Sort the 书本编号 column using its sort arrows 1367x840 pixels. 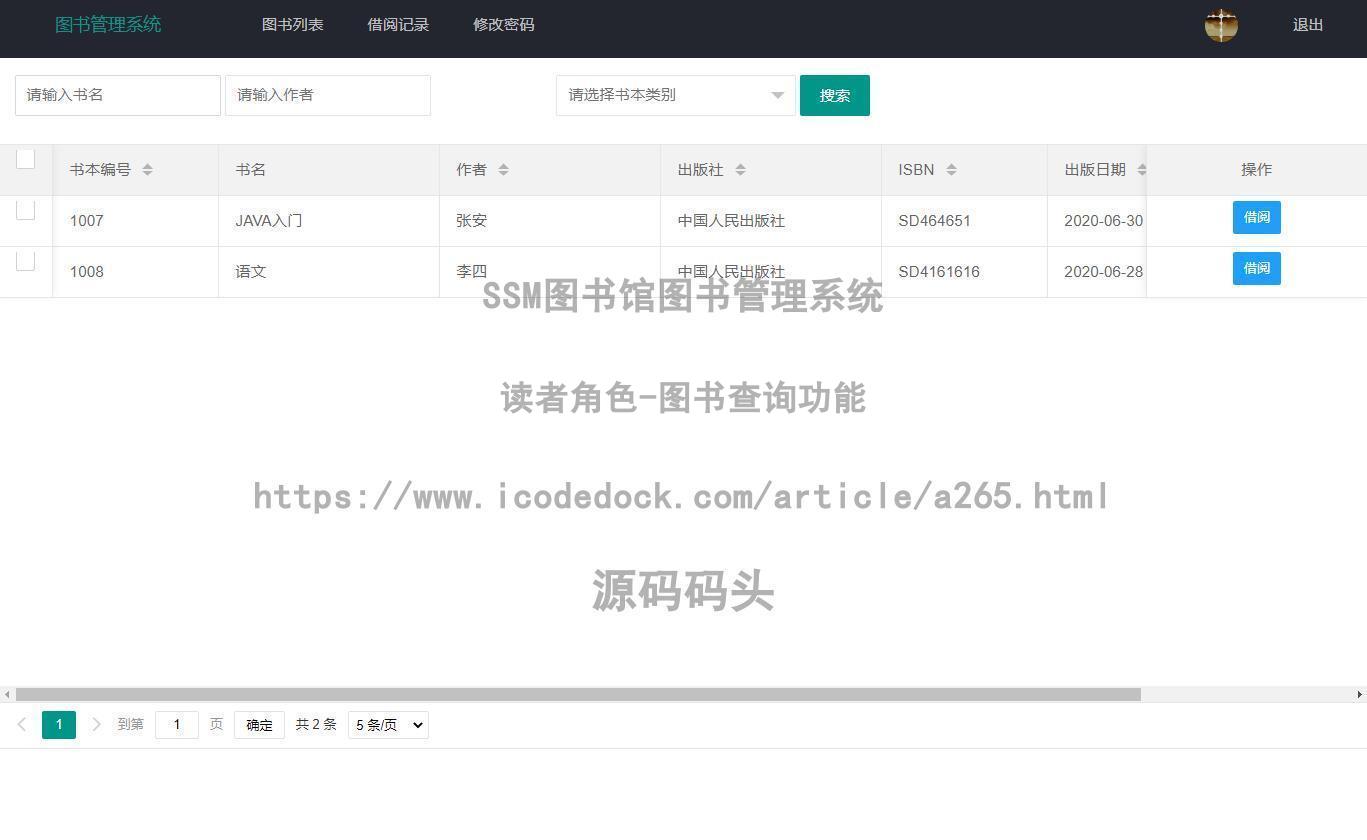click(147, 169)
